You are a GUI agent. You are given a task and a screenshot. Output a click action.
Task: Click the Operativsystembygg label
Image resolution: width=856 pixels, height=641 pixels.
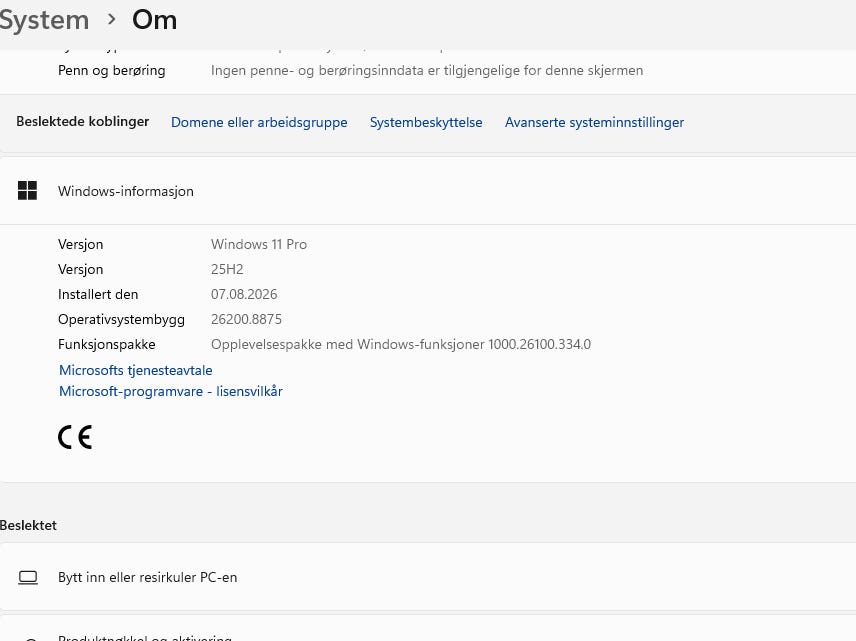121,319
